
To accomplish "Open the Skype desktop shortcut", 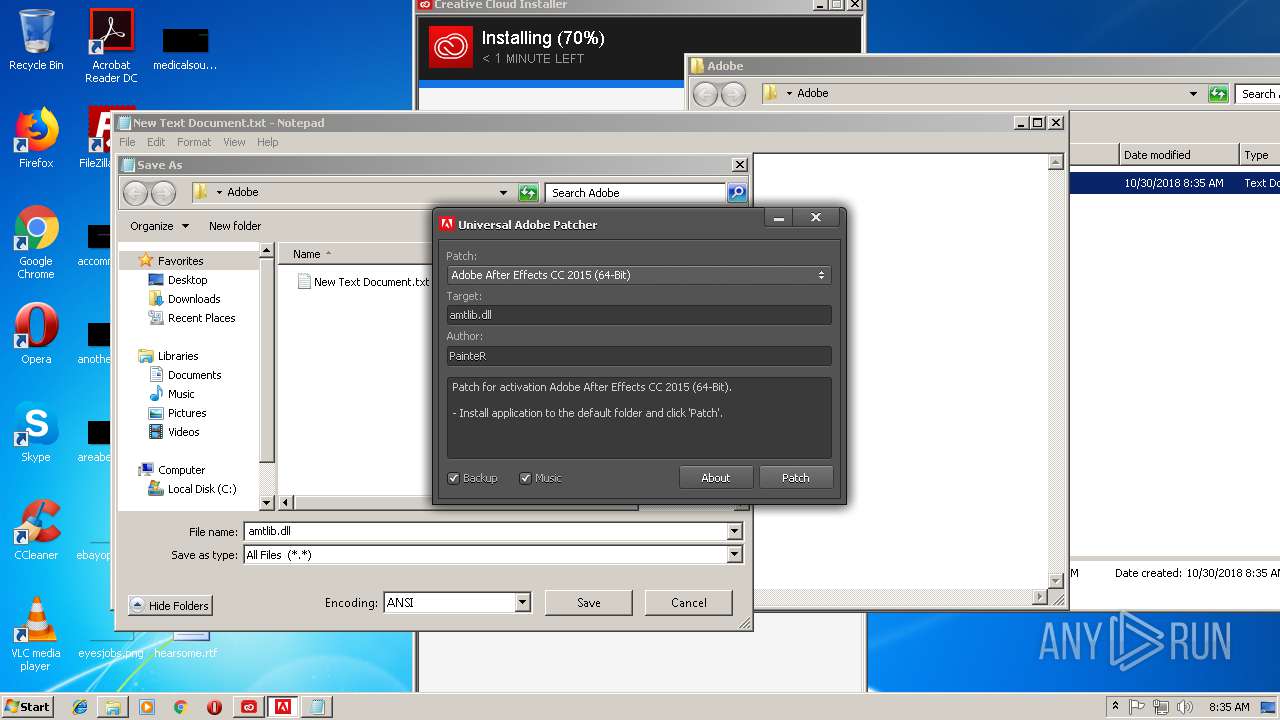I will coord(36,432).
